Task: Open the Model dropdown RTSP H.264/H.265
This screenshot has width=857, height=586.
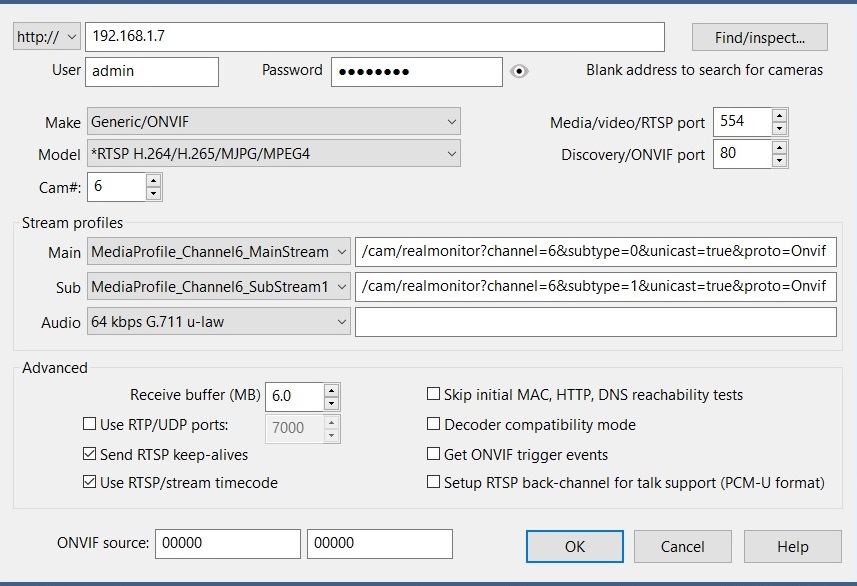Action: point(274,154)
